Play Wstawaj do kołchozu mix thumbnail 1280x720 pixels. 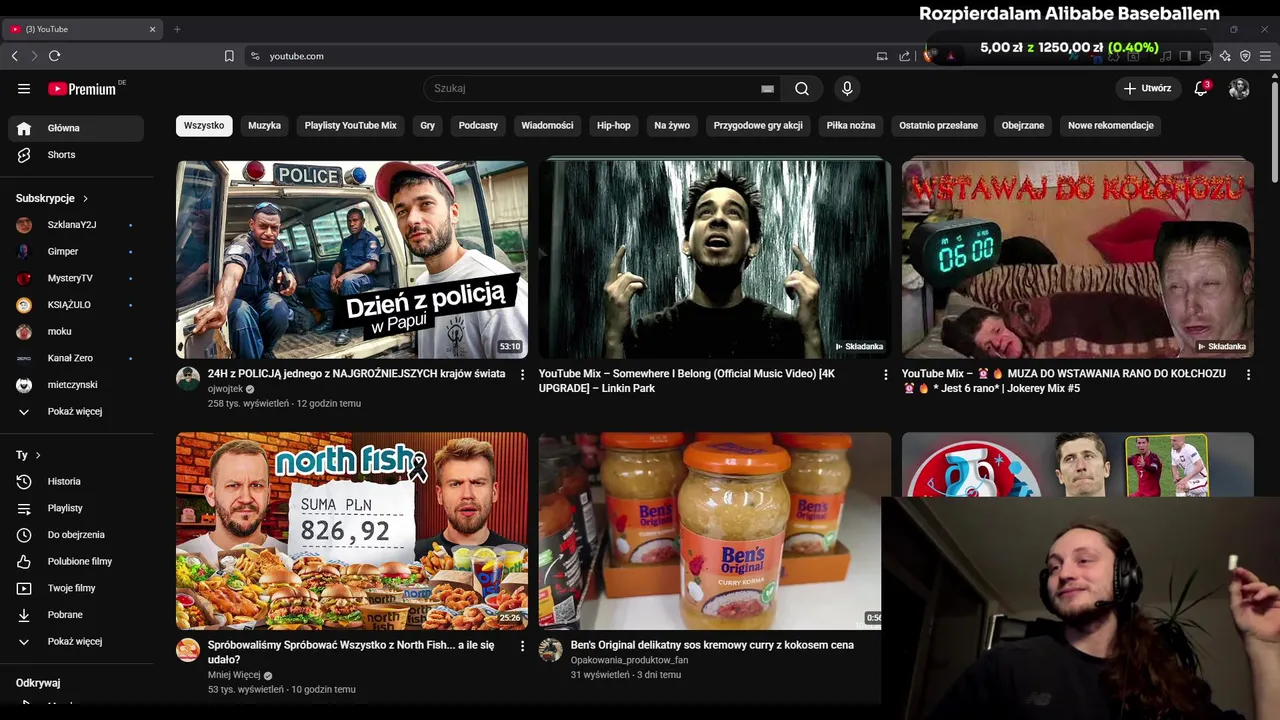1078,259
